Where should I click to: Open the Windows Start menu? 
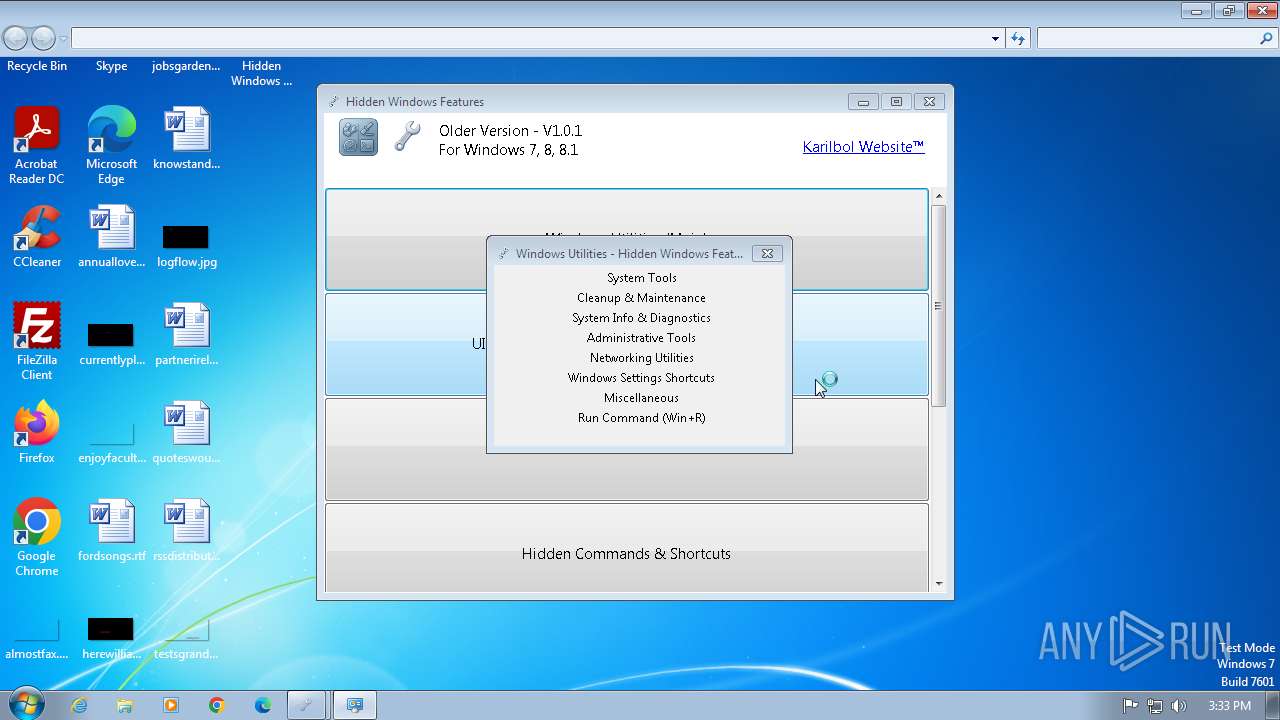tap(25, 704)
